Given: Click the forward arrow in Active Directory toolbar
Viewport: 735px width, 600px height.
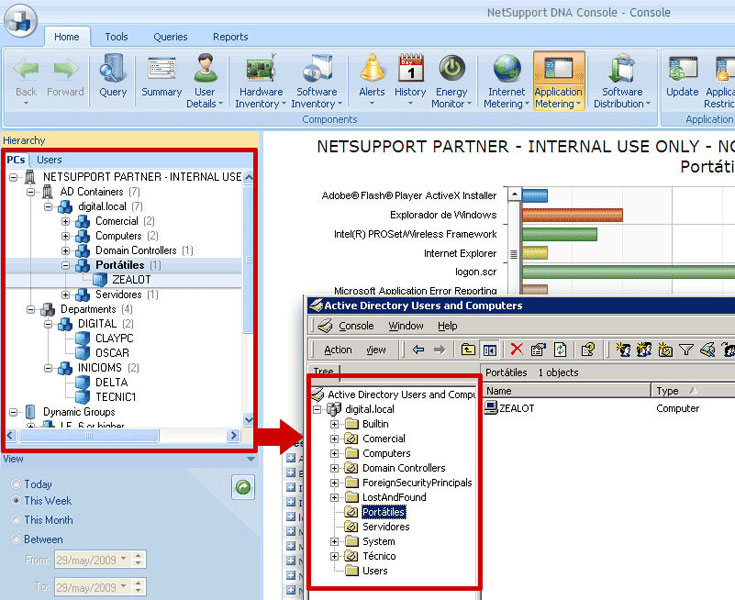Looking at the screenshot, I should tap(439, 349).
